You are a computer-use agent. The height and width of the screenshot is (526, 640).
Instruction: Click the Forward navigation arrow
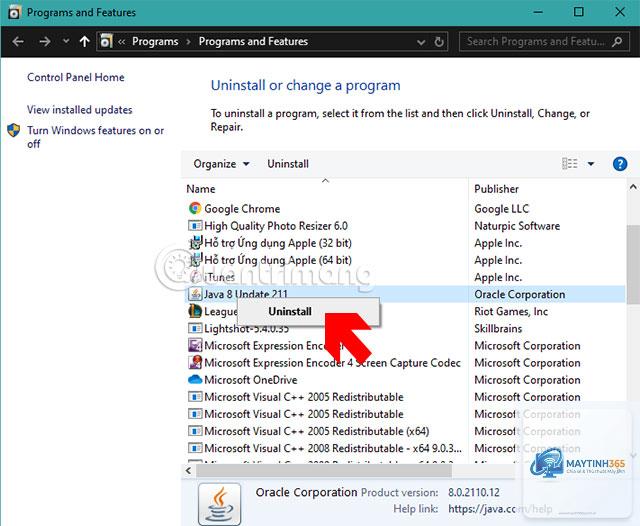pos(44,42)
